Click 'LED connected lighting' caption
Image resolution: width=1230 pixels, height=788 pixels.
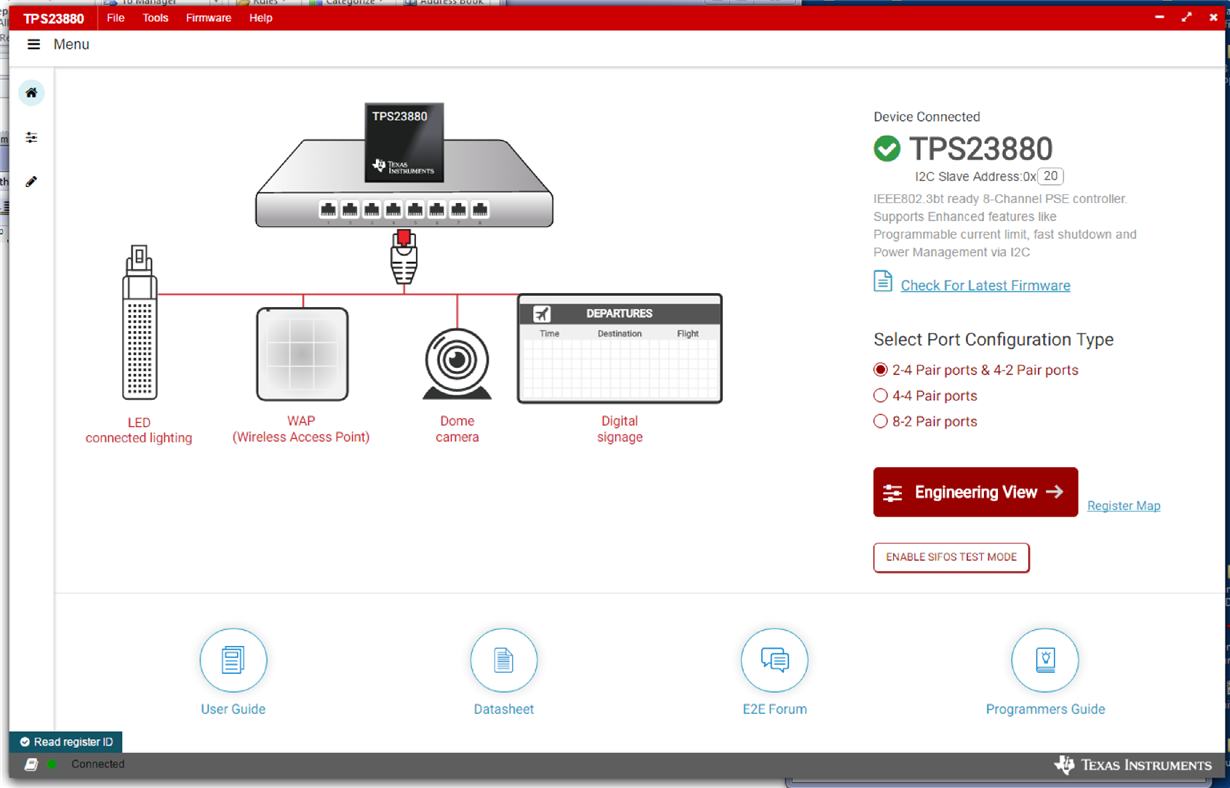coord(139,430)
